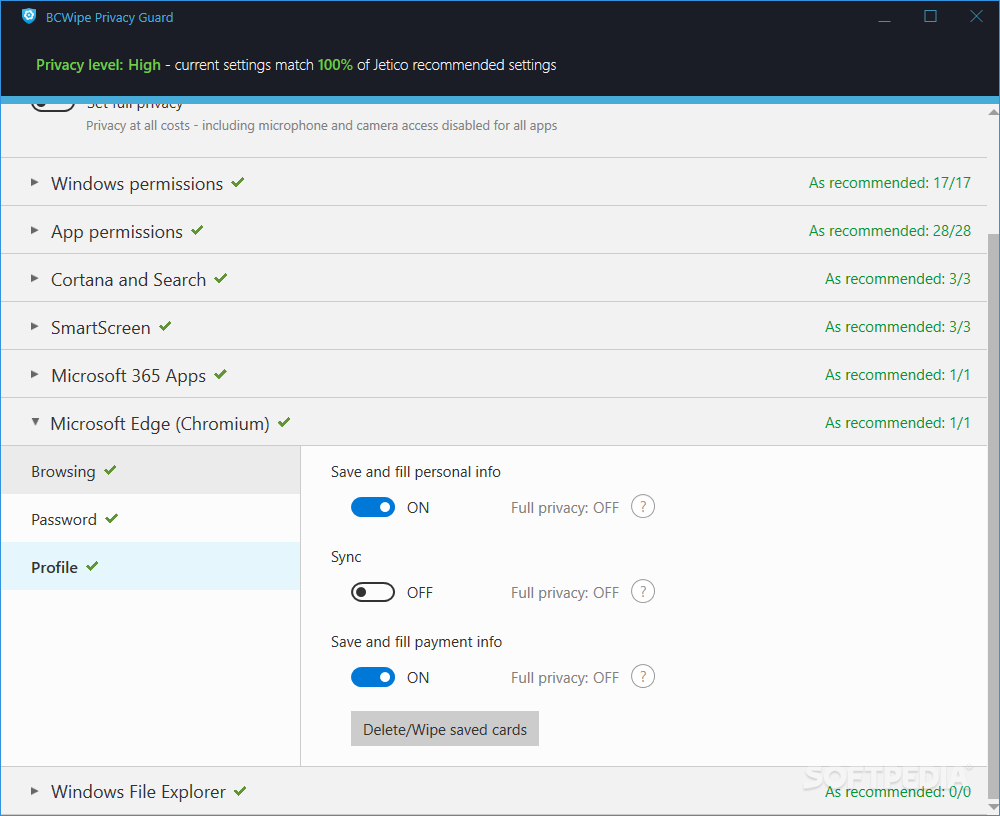
Task: Click Microsoft 365 Apps 'As recommended: 1/1'
Action: click(x=898, y=375)
